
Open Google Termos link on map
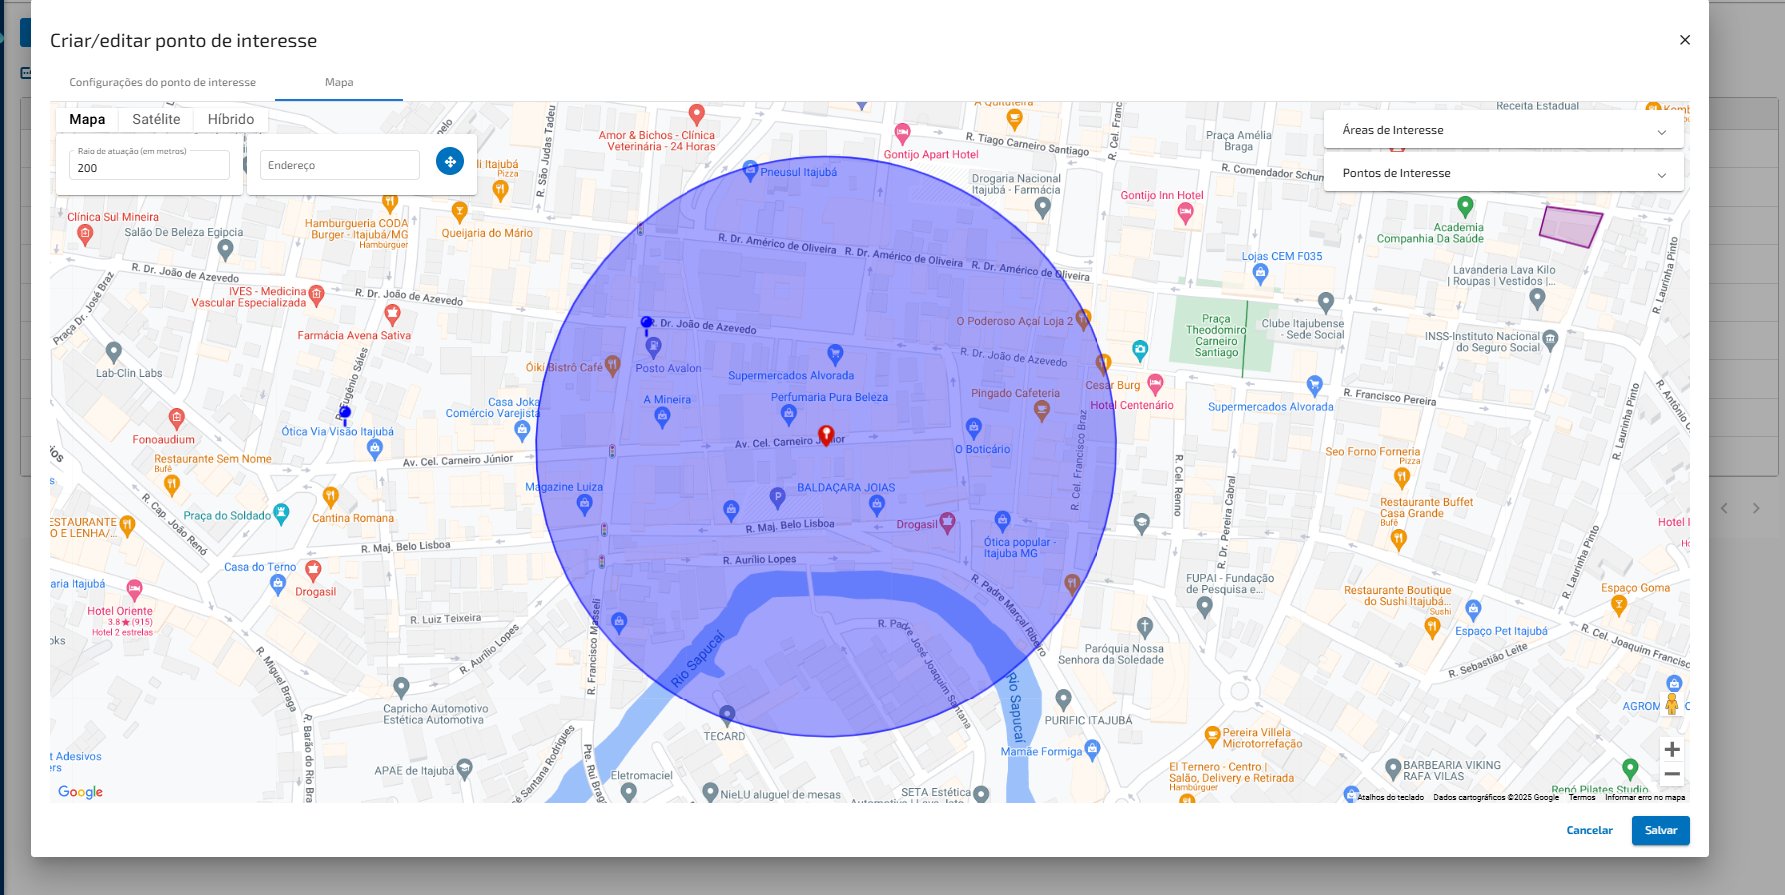click(x=1582, y=797)
